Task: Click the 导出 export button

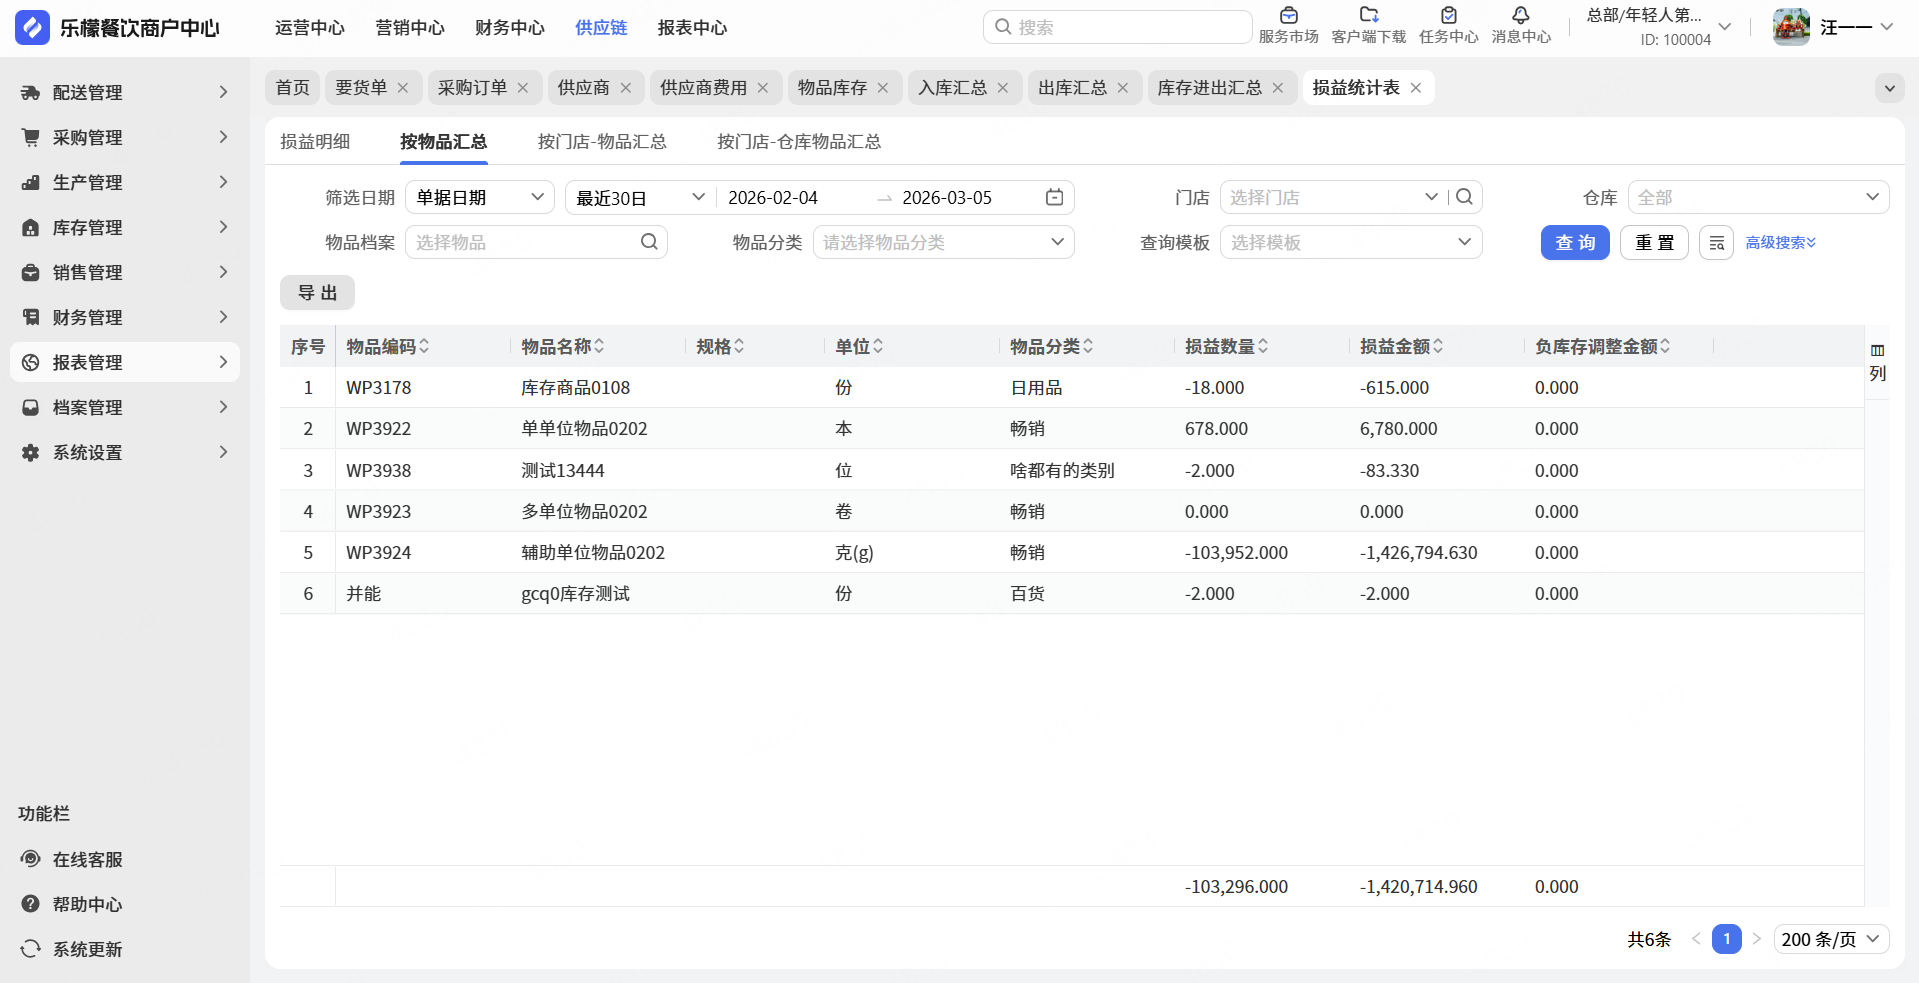Action: point(317,293)
